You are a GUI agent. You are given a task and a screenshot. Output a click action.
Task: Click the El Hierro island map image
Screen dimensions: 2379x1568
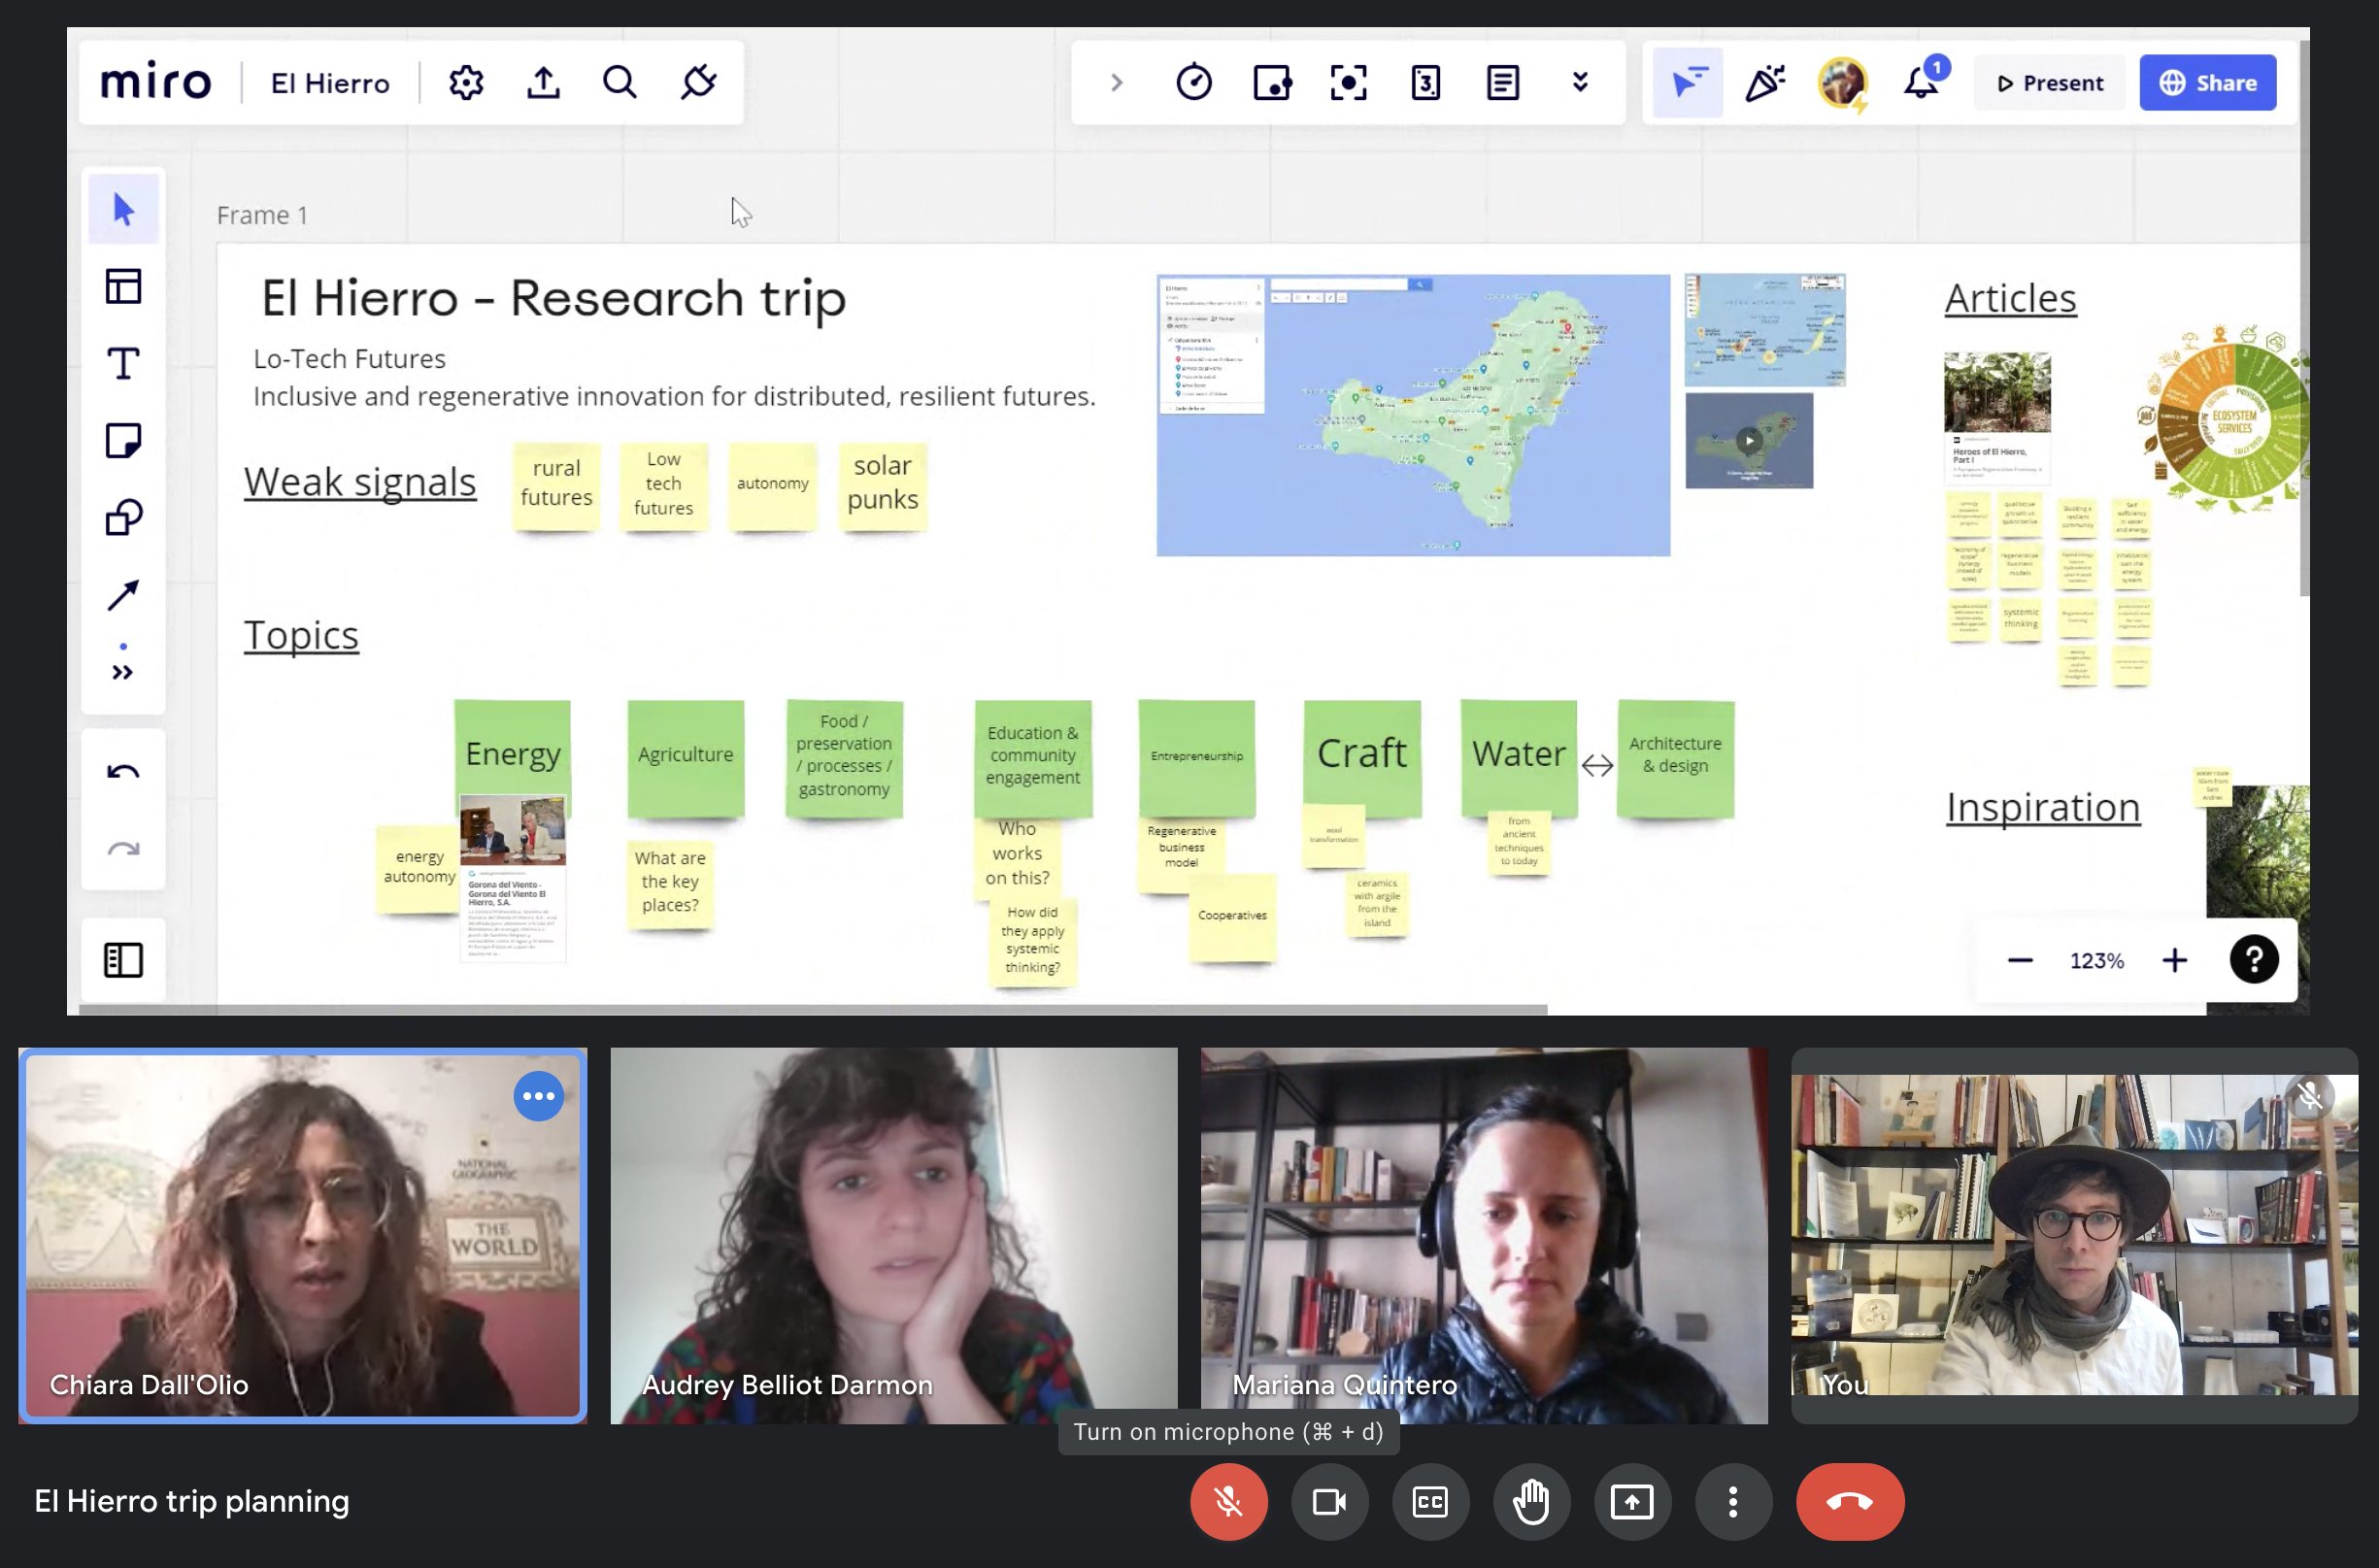coord(1413,415)
